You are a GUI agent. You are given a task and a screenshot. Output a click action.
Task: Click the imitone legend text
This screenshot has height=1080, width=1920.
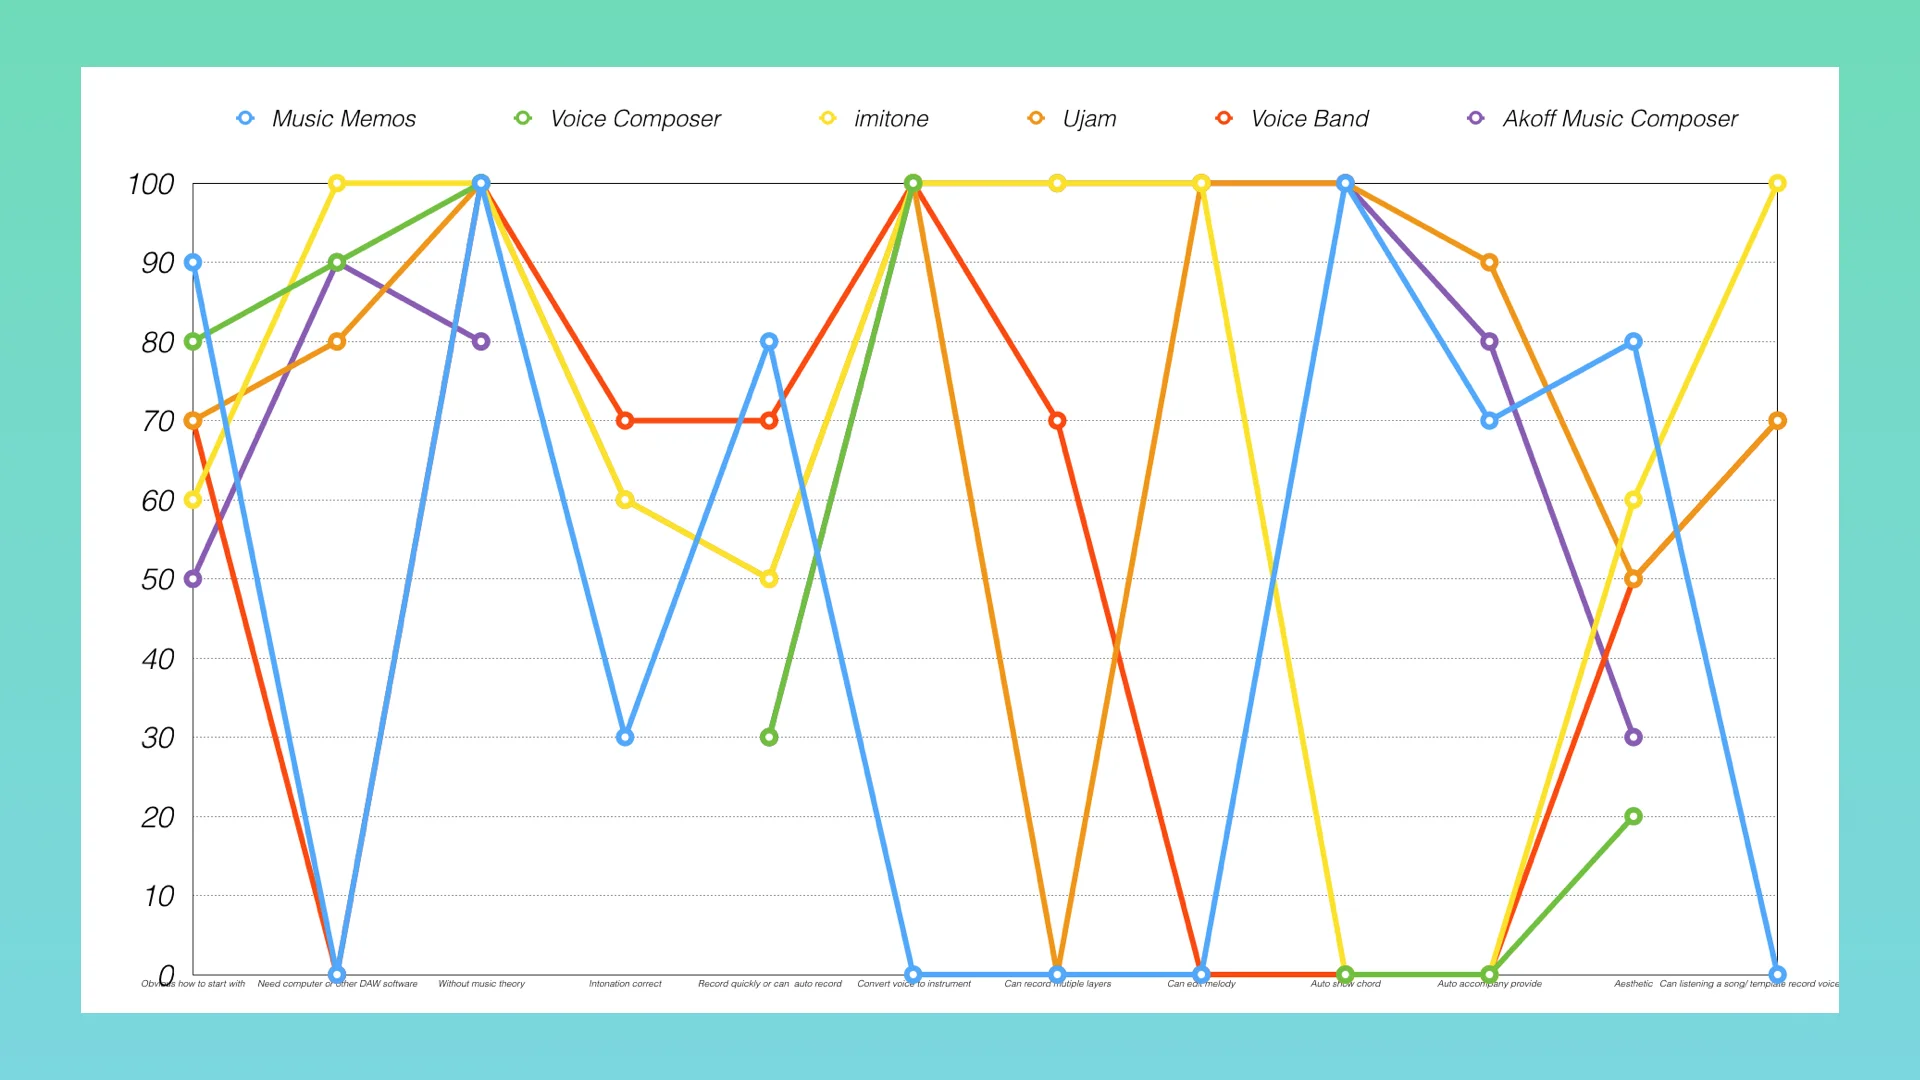coord(891,119)
